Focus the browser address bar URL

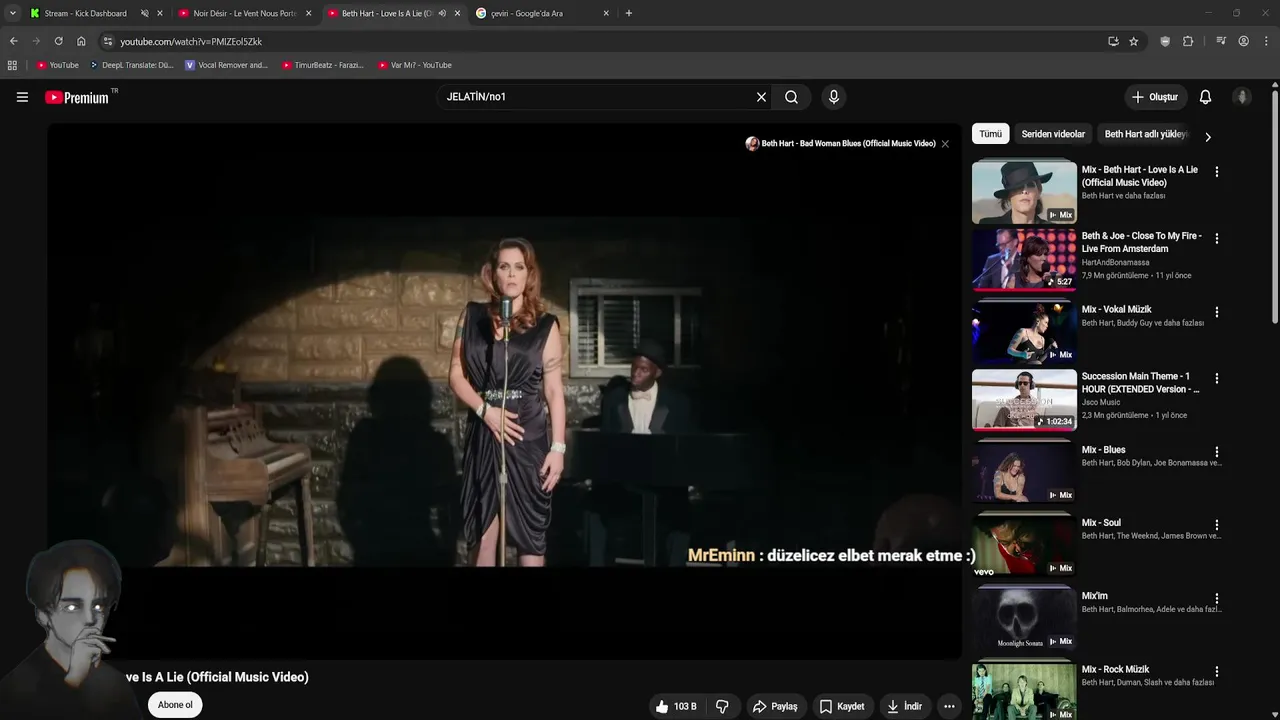600,41
